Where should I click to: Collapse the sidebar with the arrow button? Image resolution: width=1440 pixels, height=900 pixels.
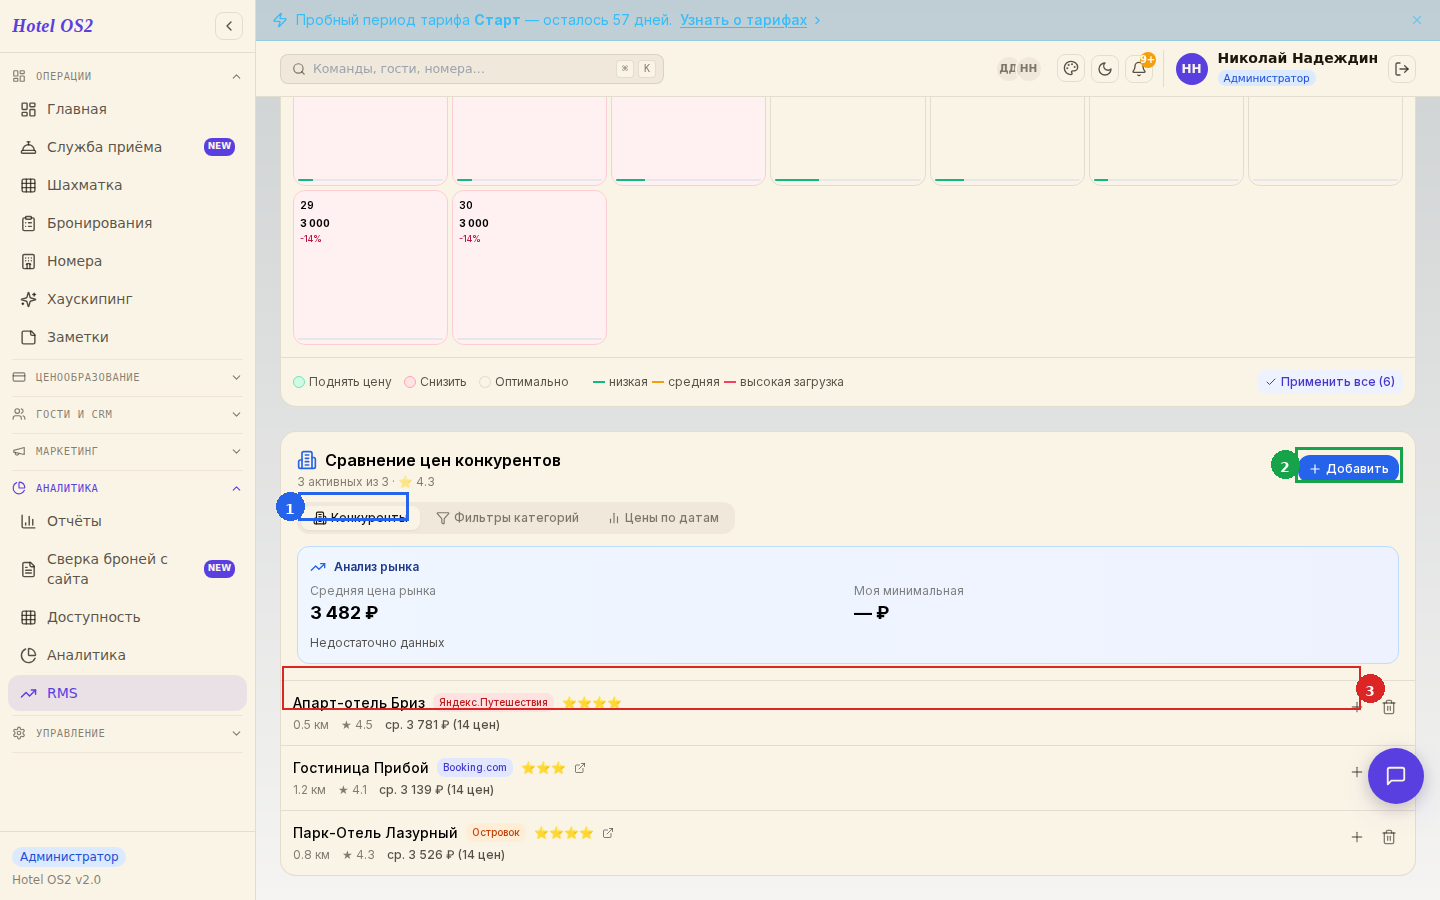(229, 26)
